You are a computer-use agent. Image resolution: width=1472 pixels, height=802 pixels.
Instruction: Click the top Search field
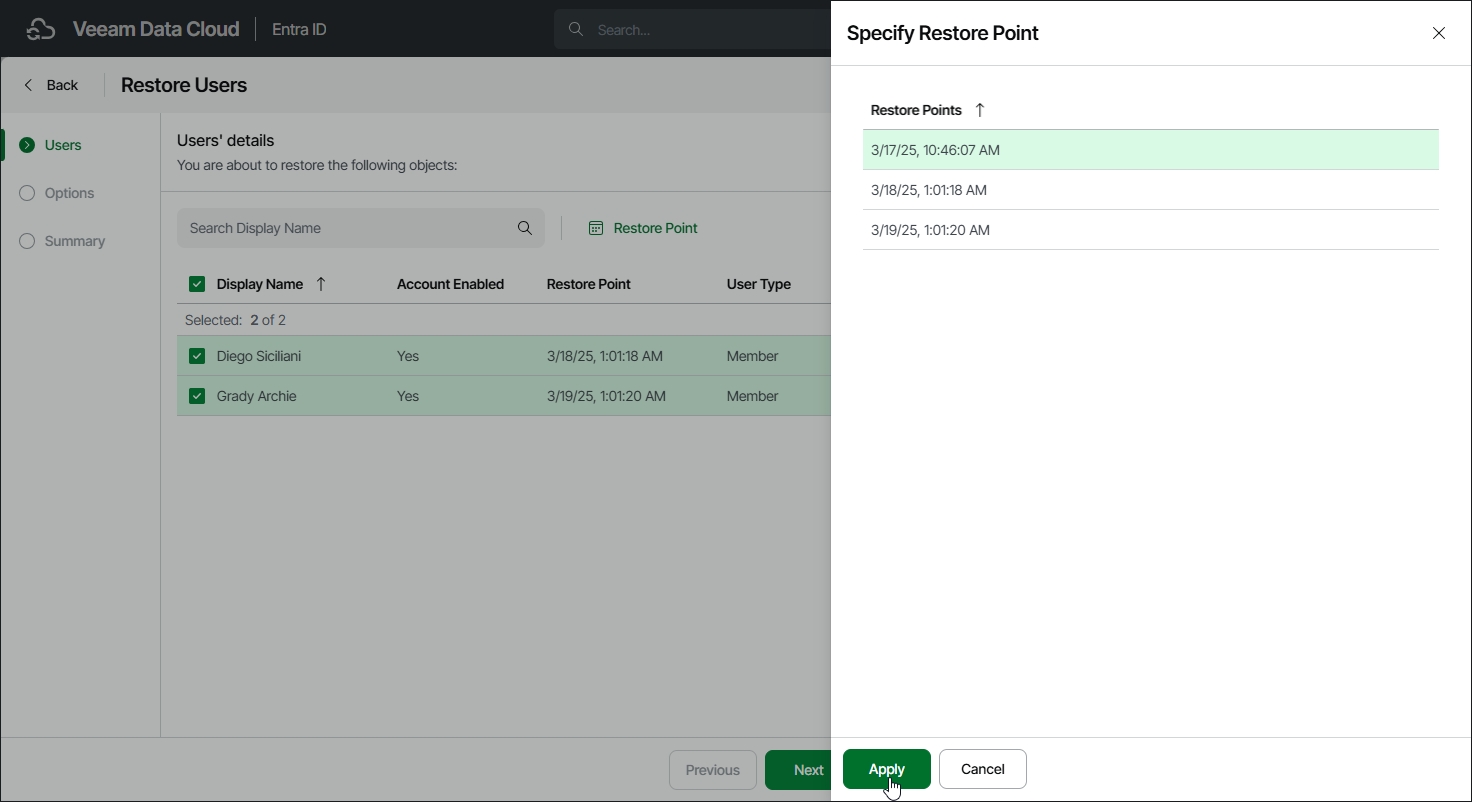coord(693,29)
